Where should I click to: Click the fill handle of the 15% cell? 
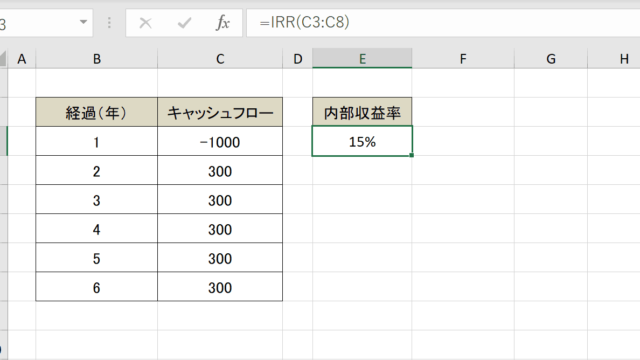412,156
